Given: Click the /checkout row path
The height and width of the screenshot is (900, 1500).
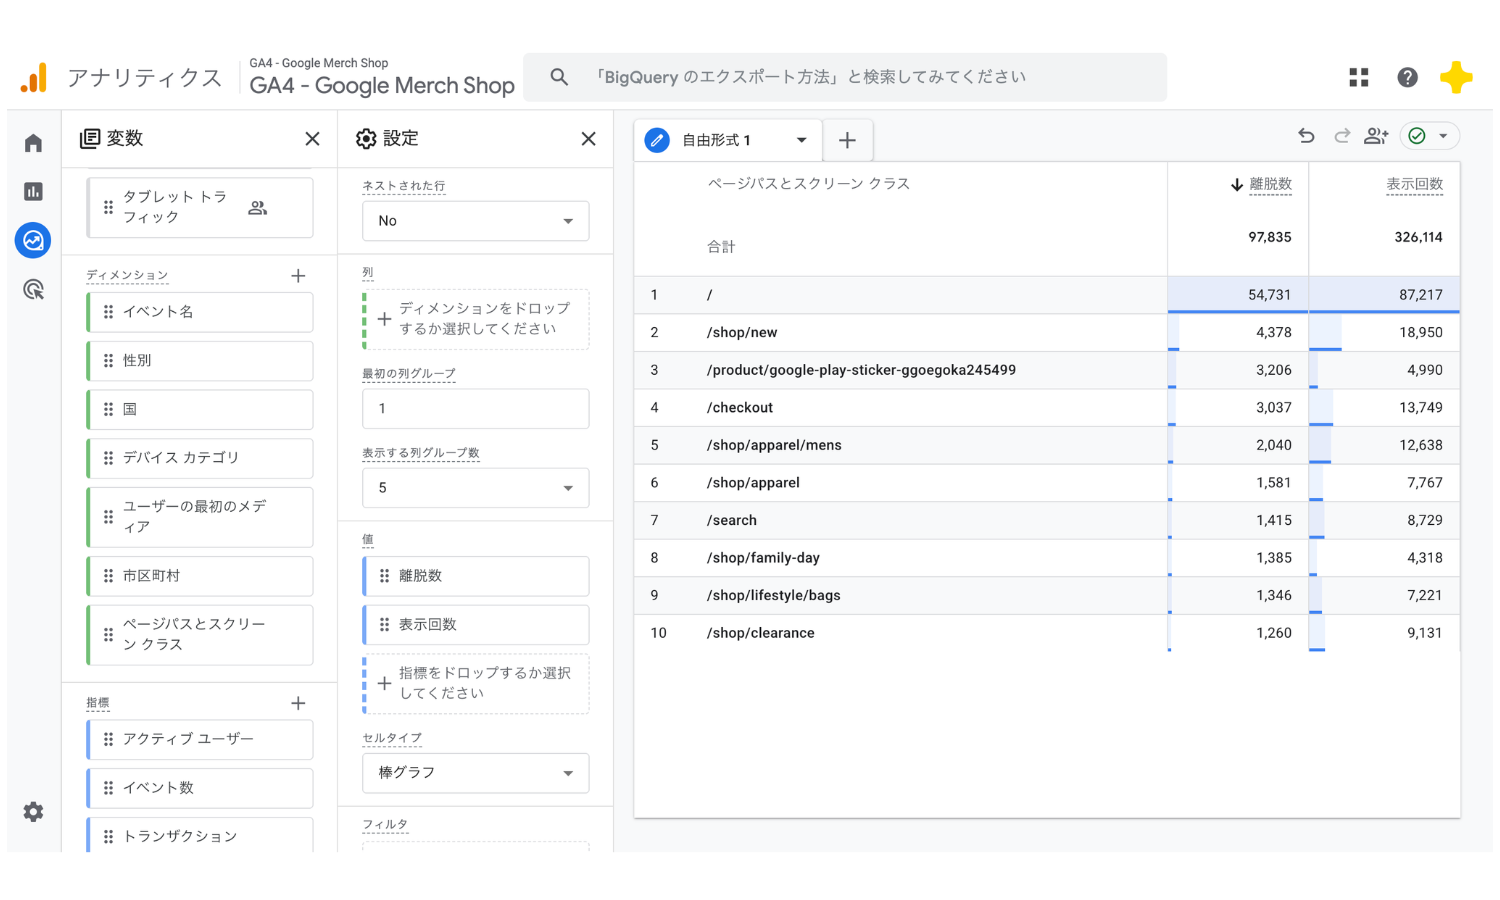Looking at the screenshot, I should pyautogui.click(x=740, y=408).
